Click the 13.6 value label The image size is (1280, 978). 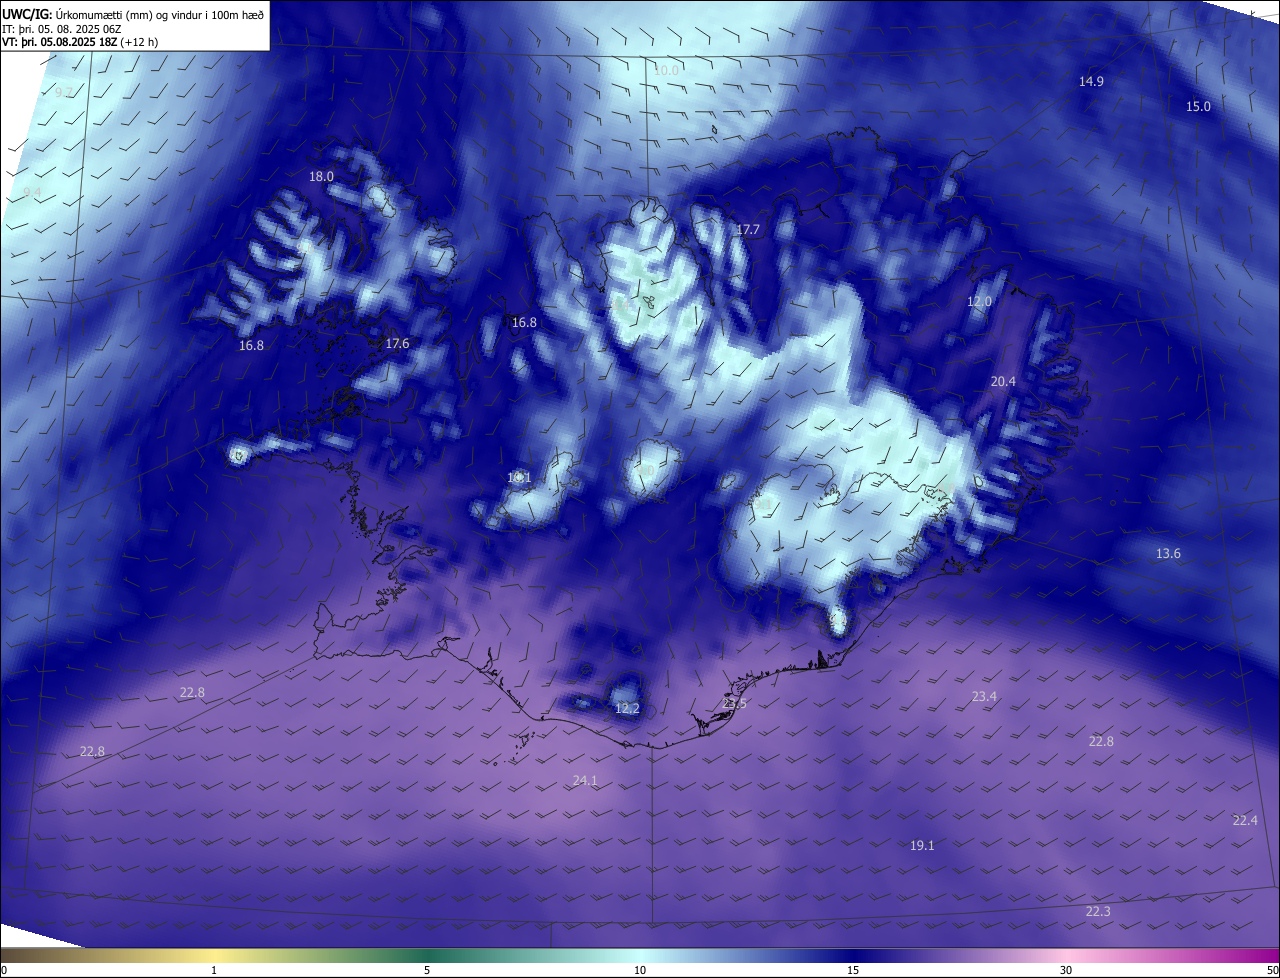point(1168,553)
